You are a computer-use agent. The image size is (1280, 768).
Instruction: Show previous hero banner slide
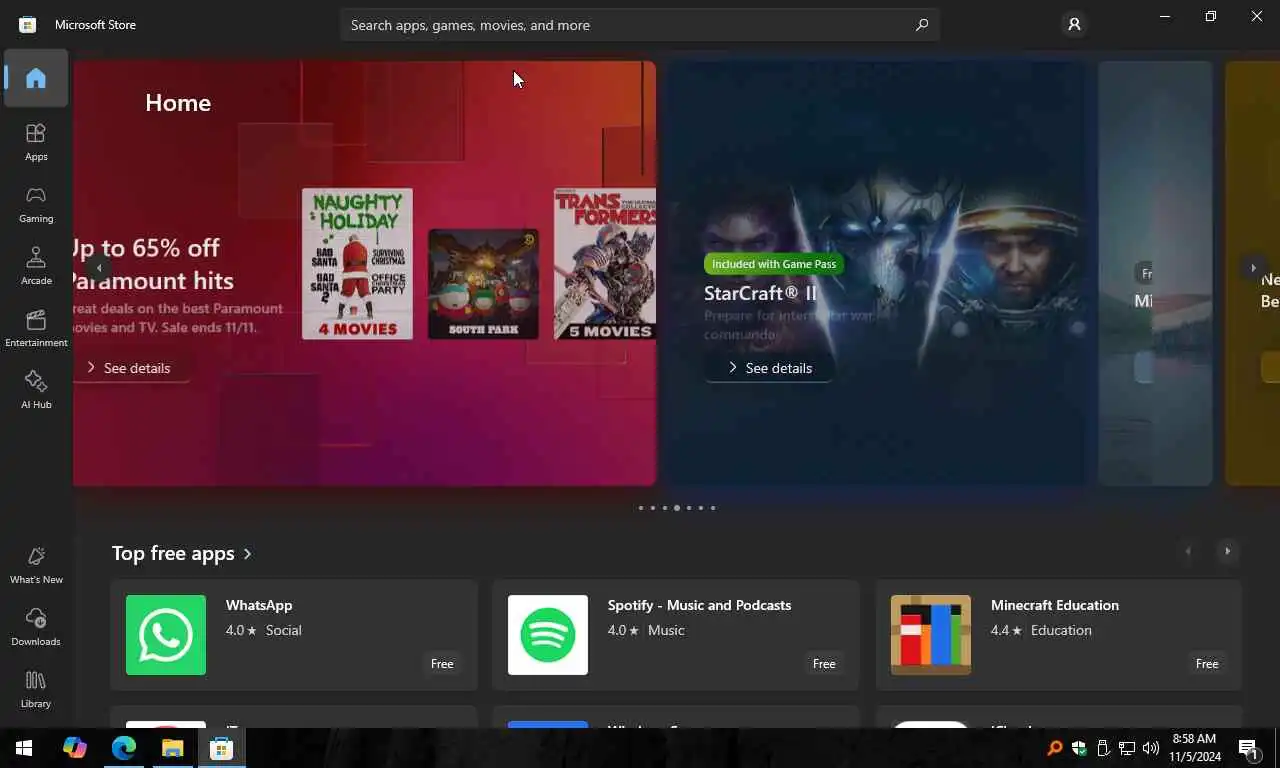(x=98, y=268)
